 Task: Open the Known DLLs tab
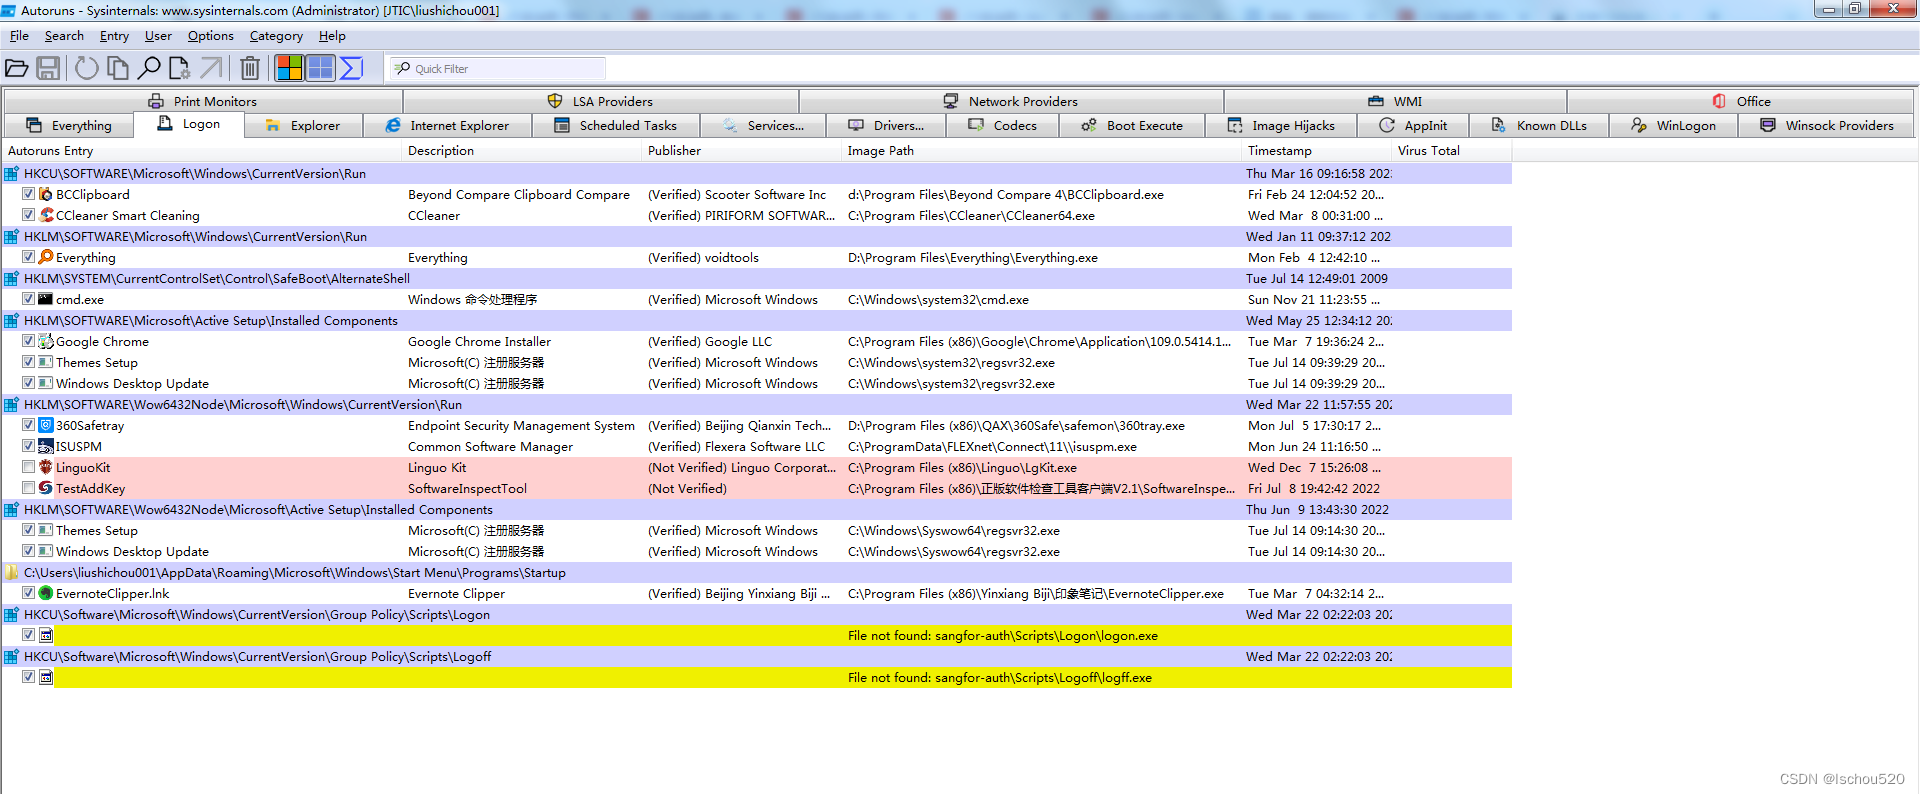1539,125
